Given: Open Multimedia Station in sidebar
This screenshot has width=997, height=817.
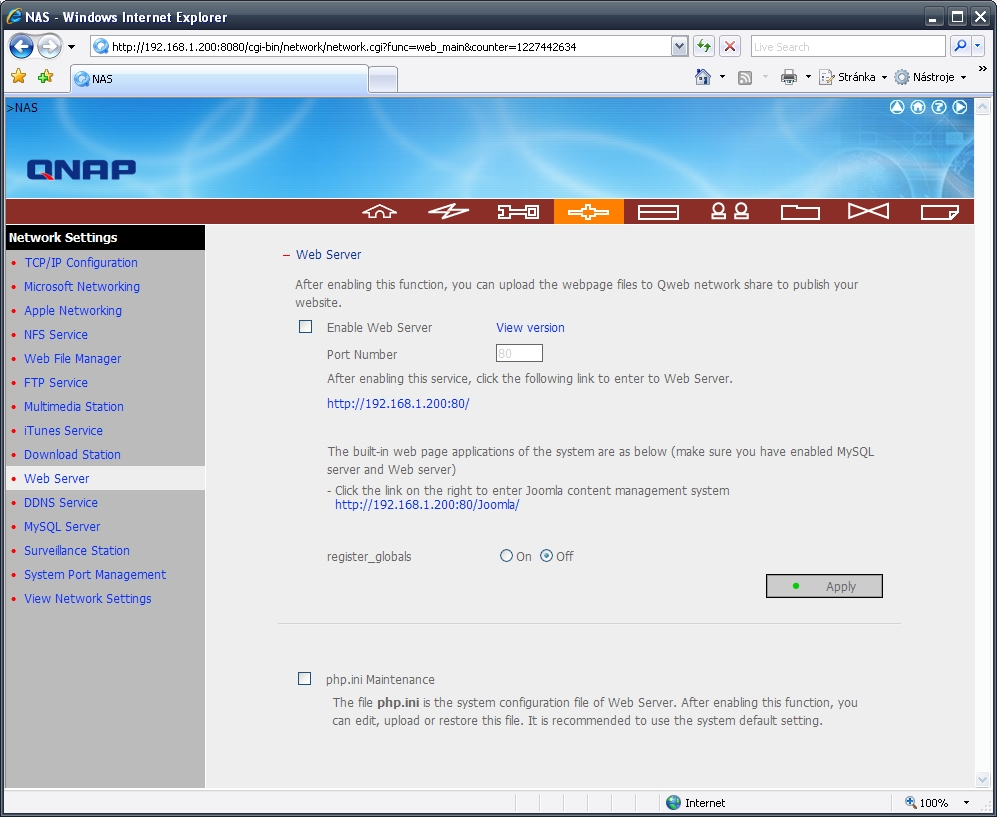Looking at the screenshot, I should [74, 406].
